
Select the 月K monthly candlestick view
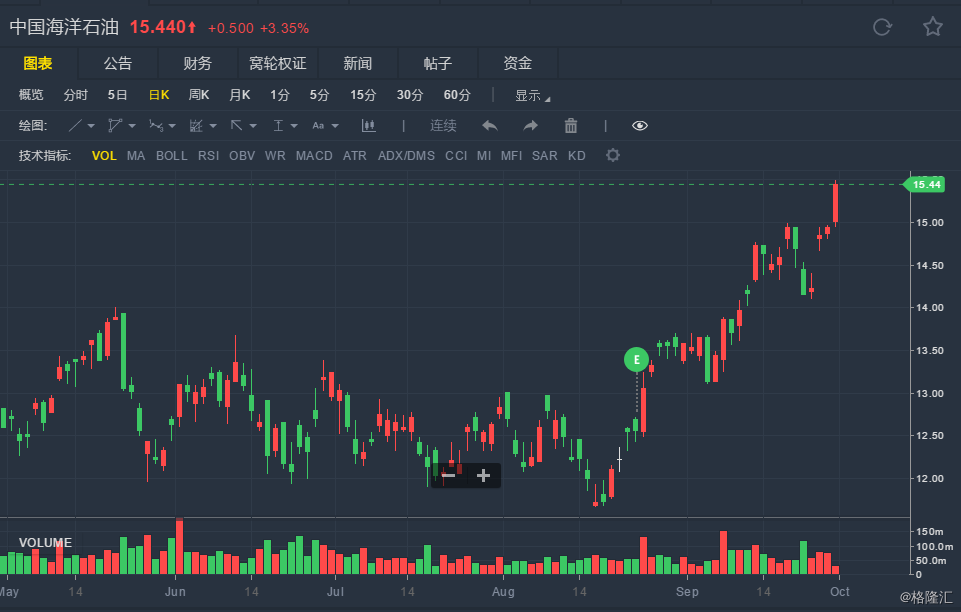(x=240, y=95)
